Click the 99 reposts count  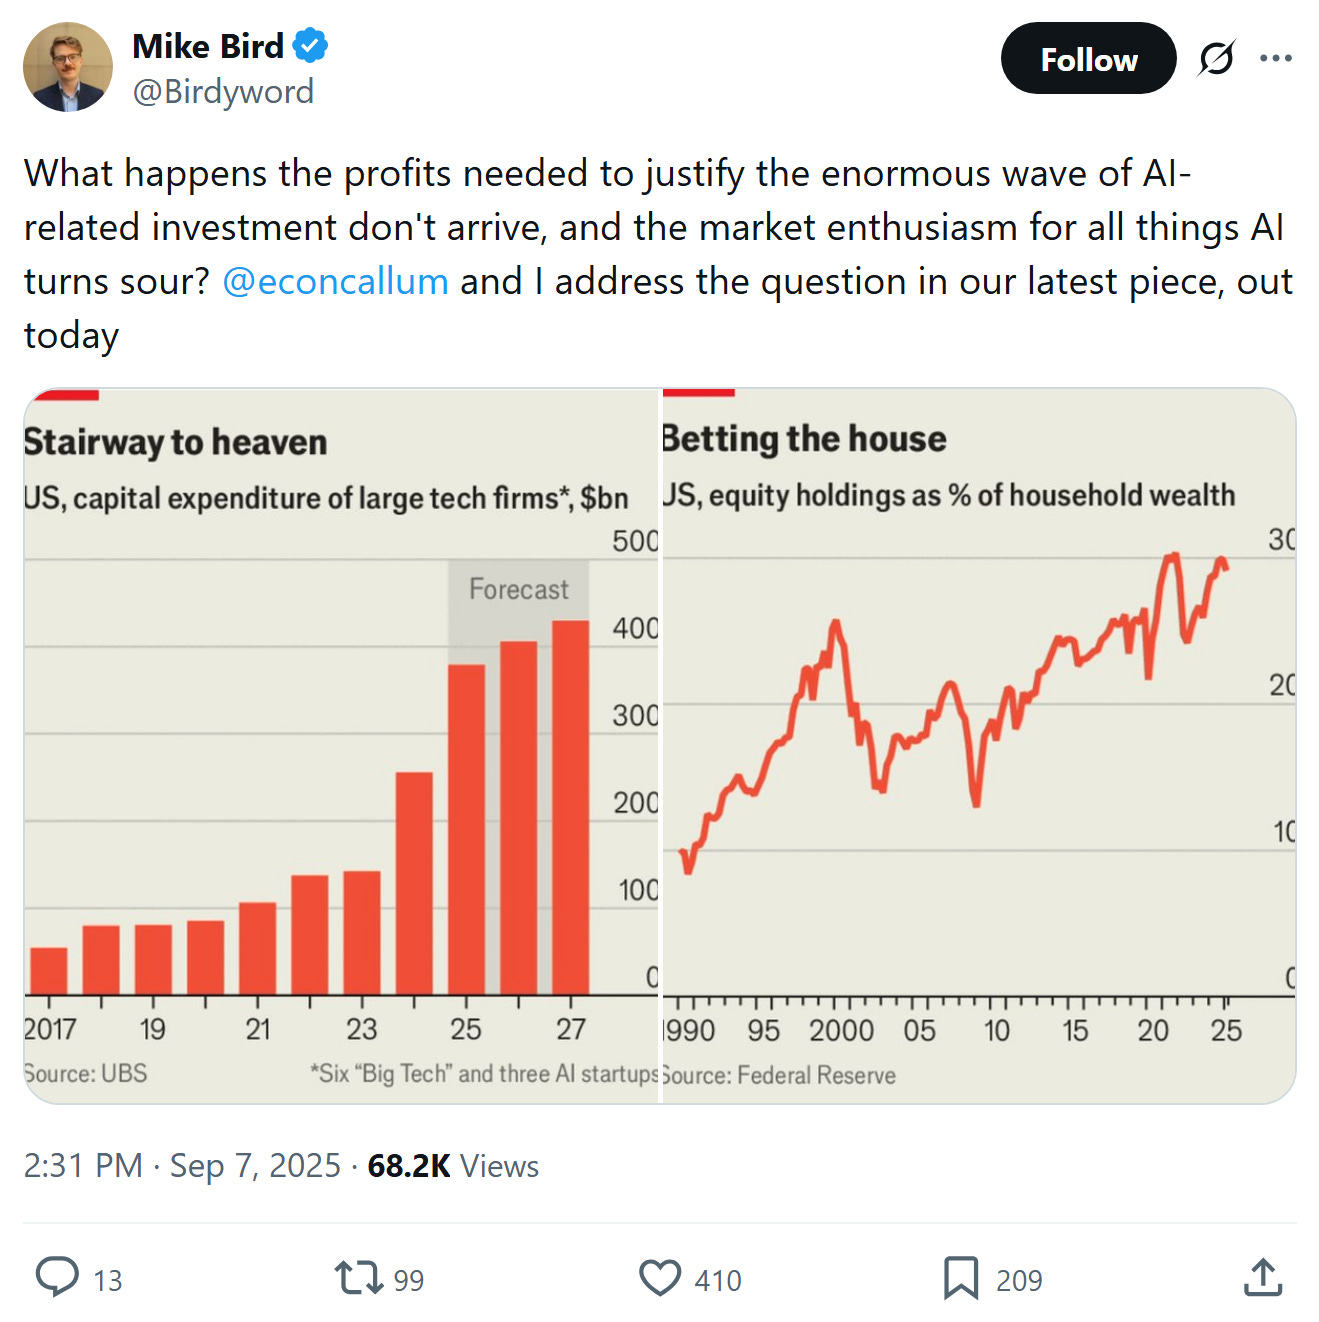point(409,1280)
